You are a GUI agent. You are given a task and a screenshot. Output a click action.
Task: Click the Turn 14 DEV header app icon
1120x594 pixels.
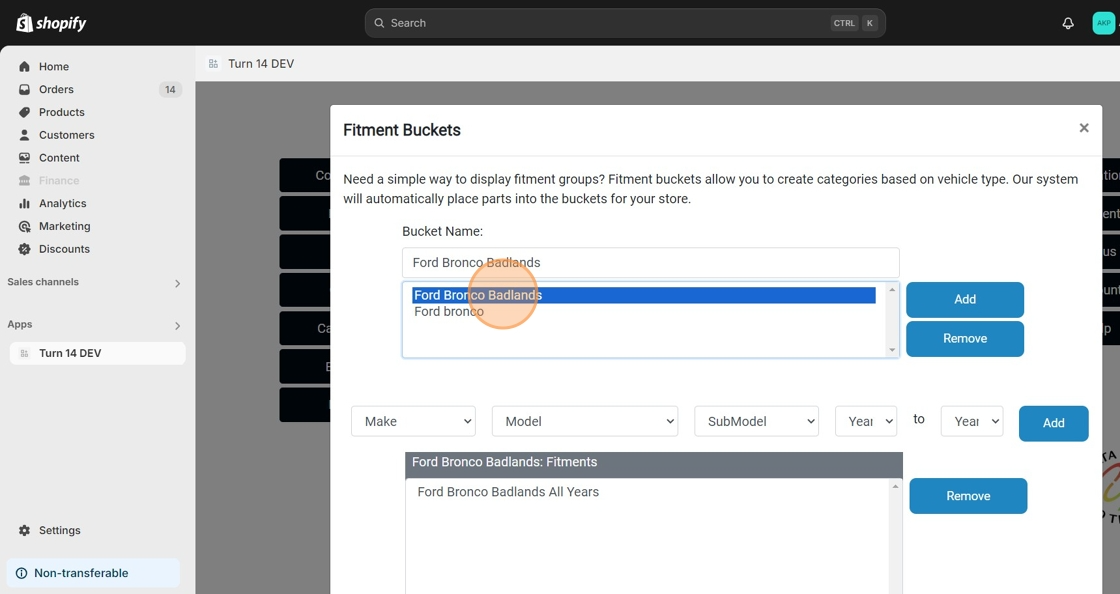pyautogui.click(x=213, y=64)
